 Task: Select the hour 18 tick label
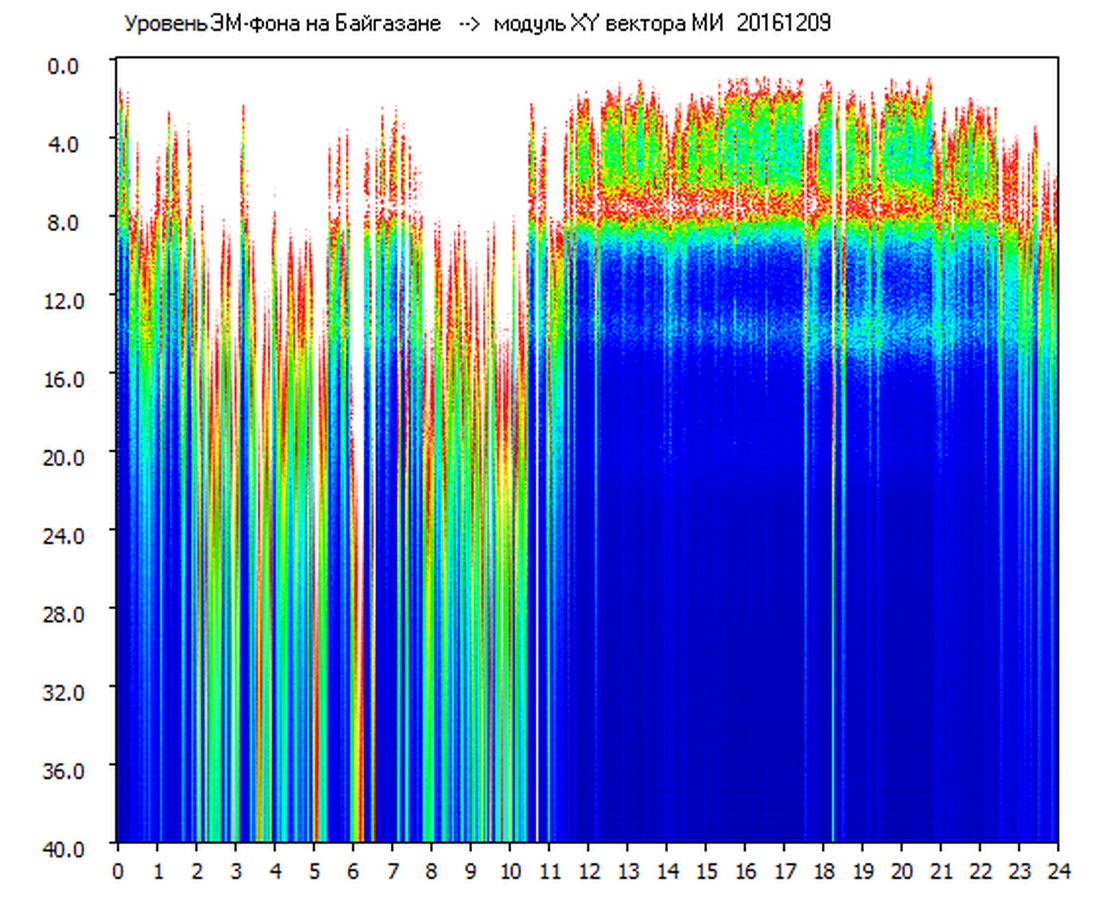coord(823,871)
